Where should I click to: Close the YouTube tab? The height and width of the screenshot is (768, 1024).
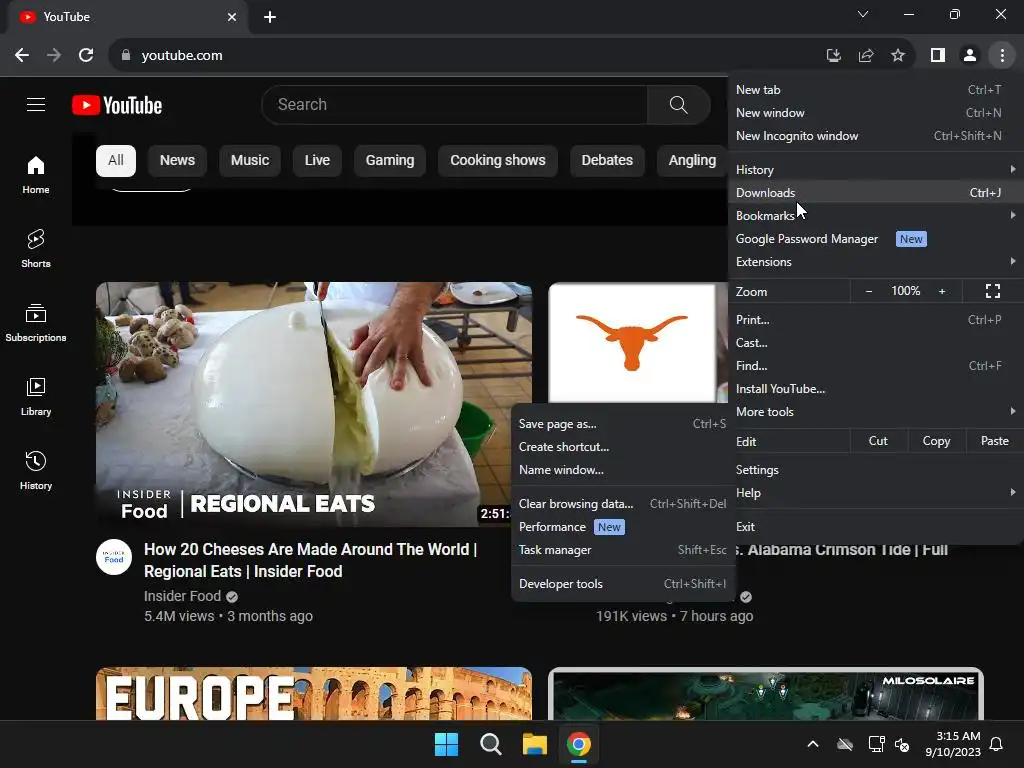[x=232, y=17]
